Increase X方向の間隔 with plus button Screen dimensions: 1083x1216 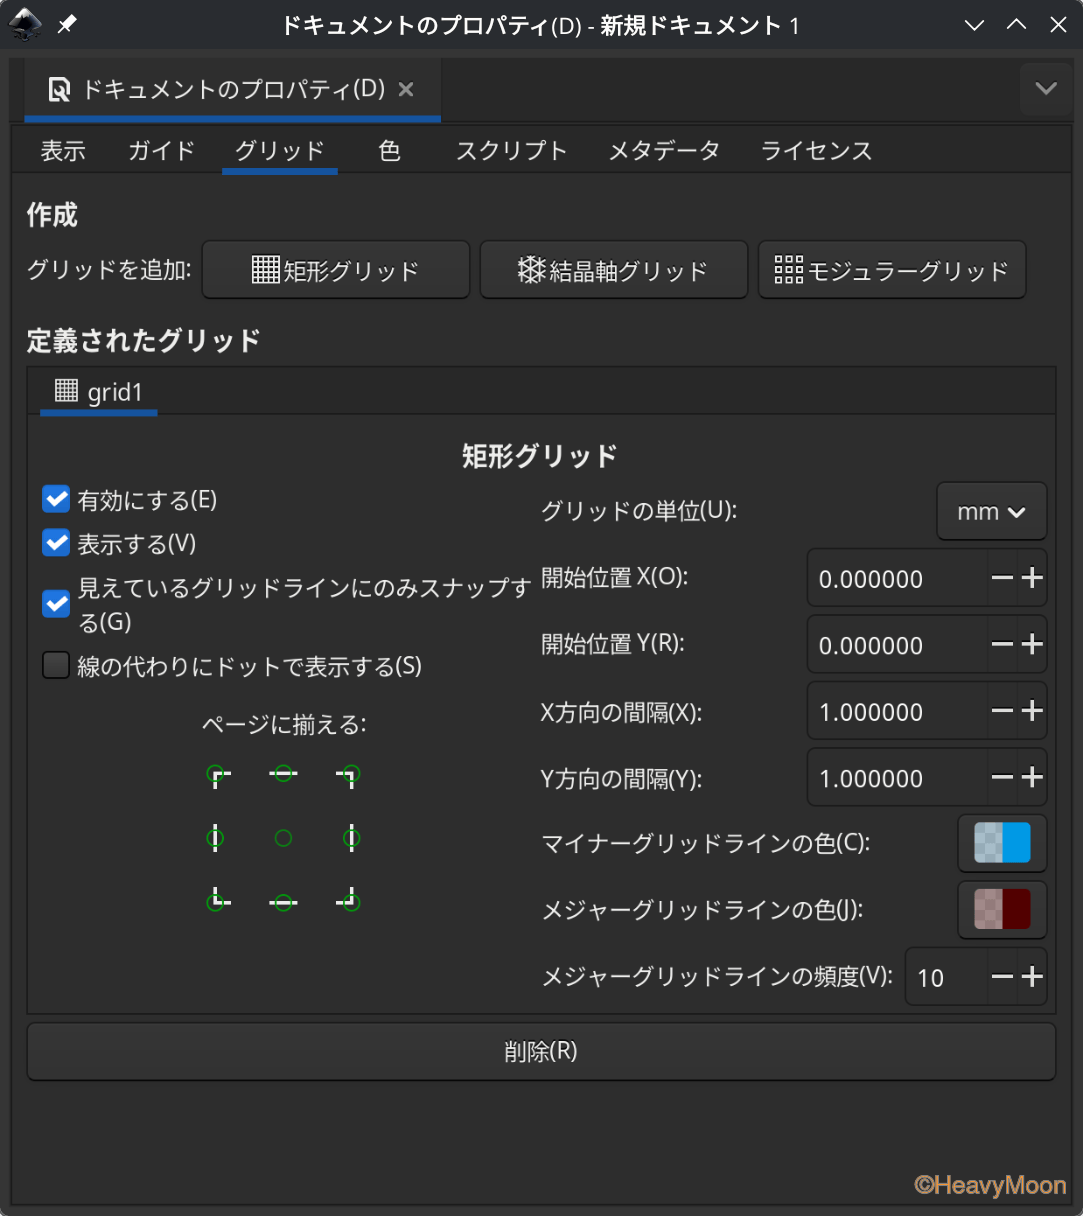pyautogui.click(x=1032, y=711)
